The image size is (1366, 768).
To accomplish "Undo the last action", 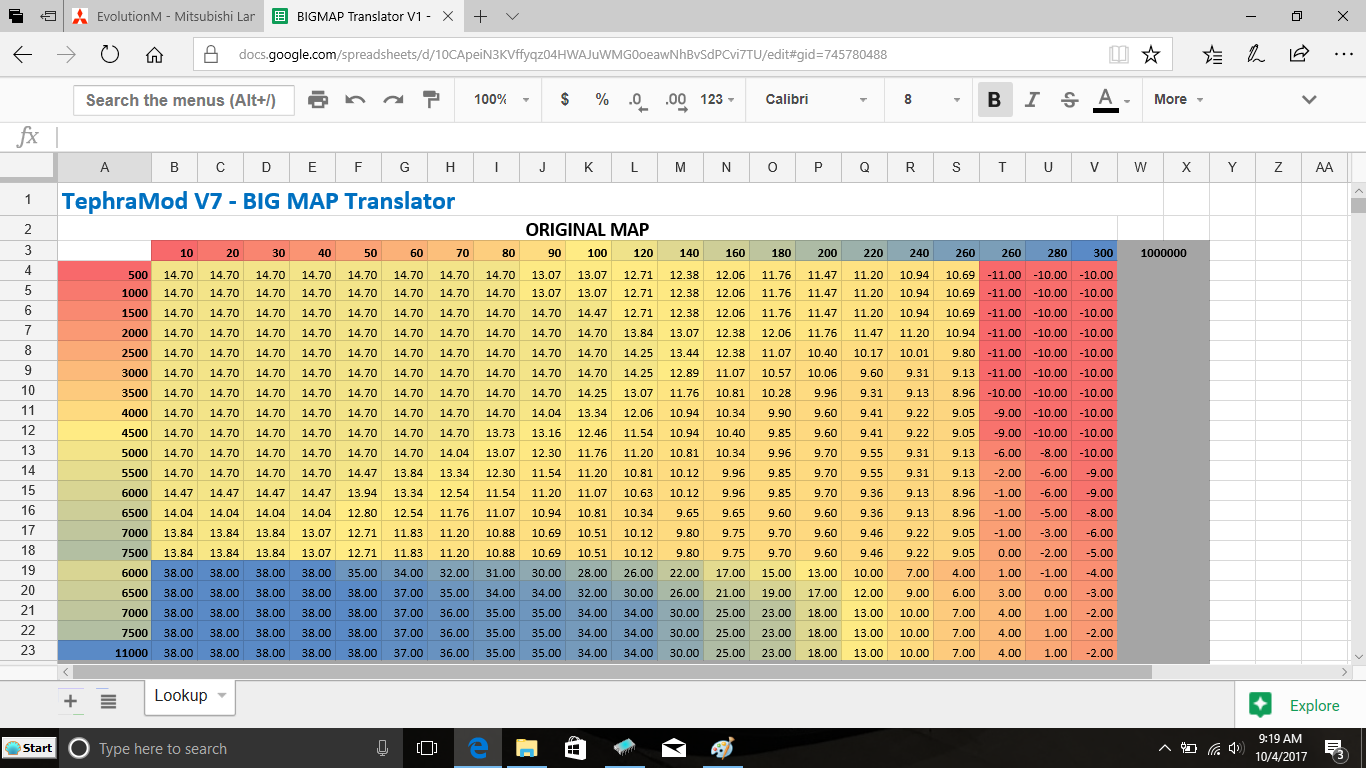I will point(355,99).
